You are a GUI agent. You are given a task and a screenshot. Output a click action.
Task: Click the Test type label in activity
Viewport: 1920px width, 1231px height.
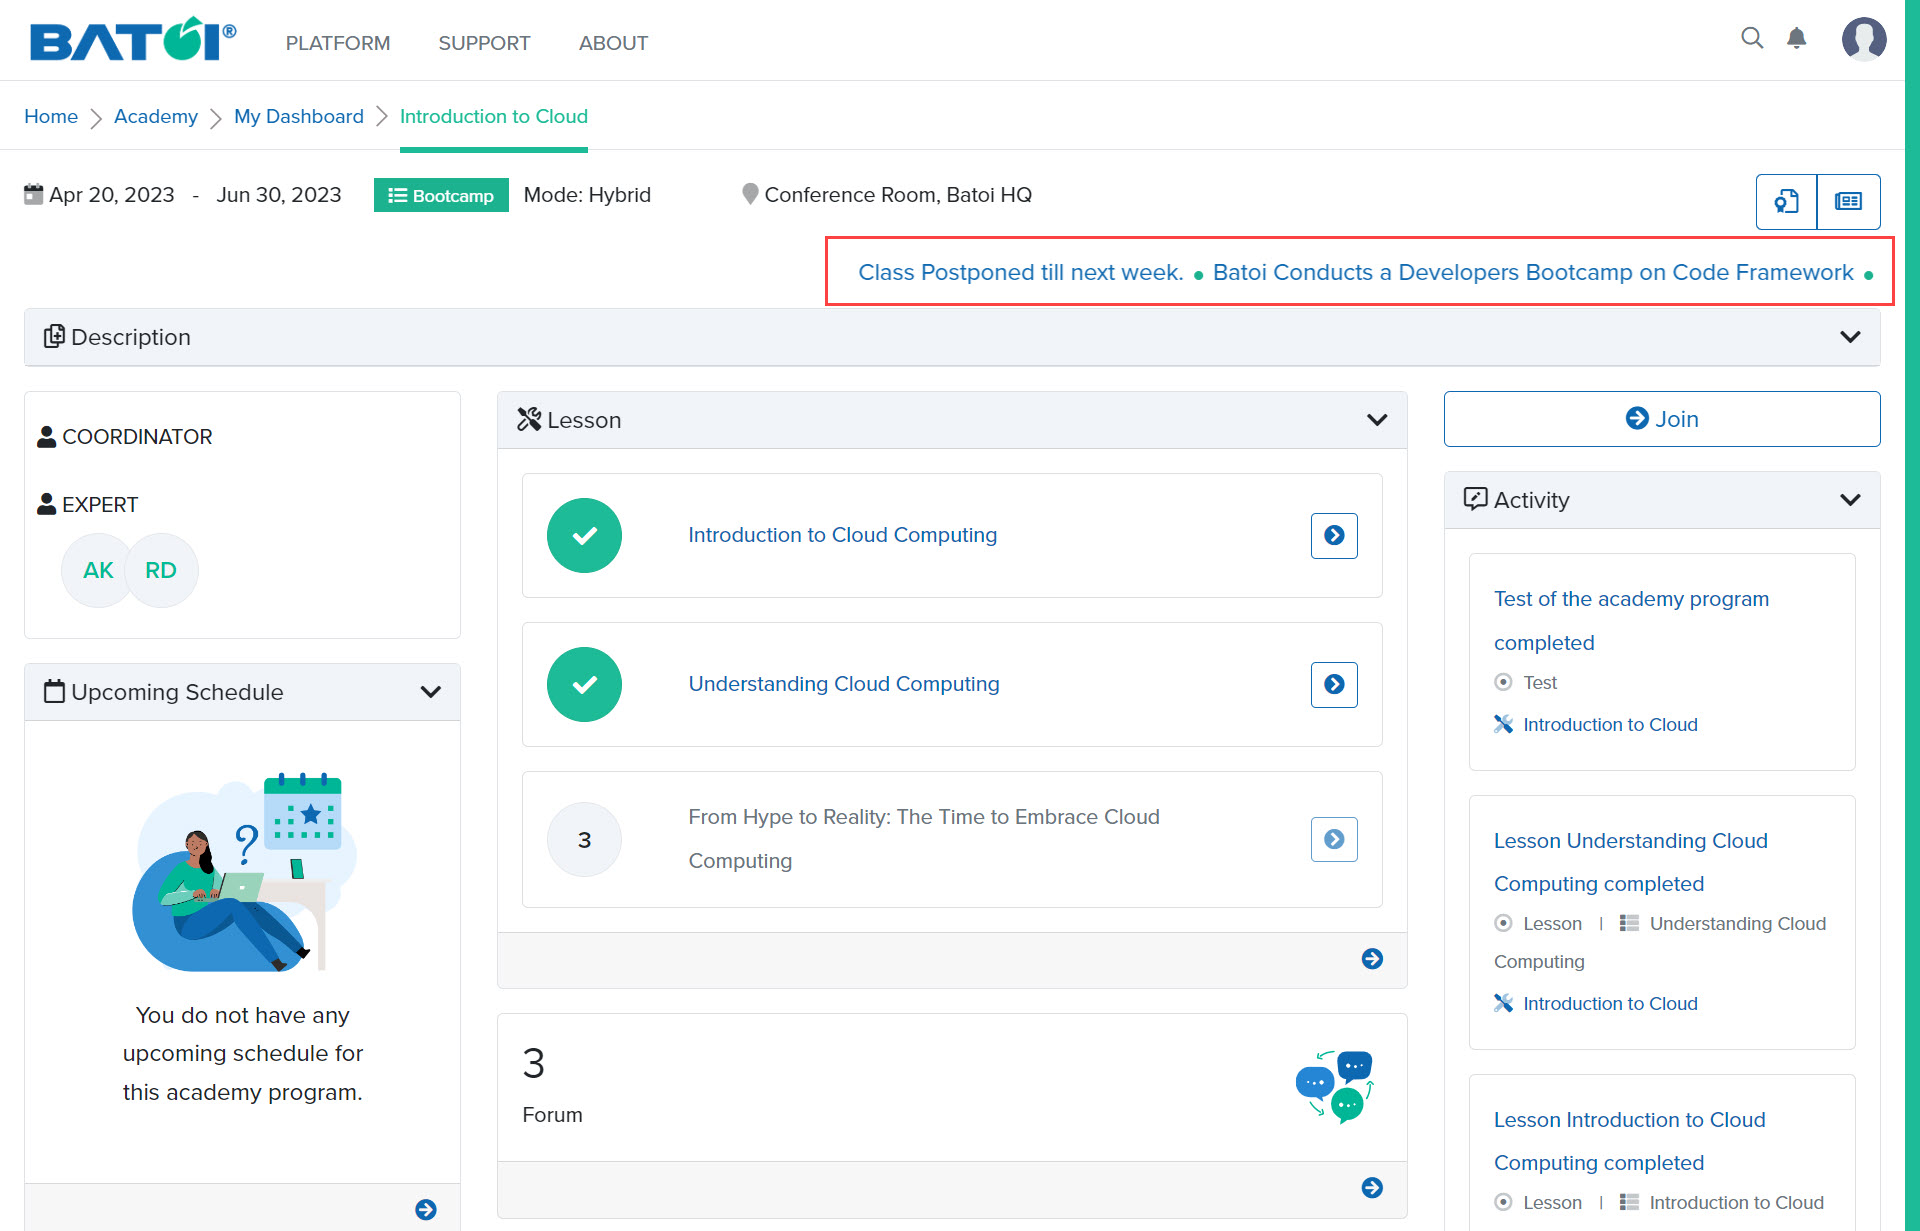point(1540,682)
